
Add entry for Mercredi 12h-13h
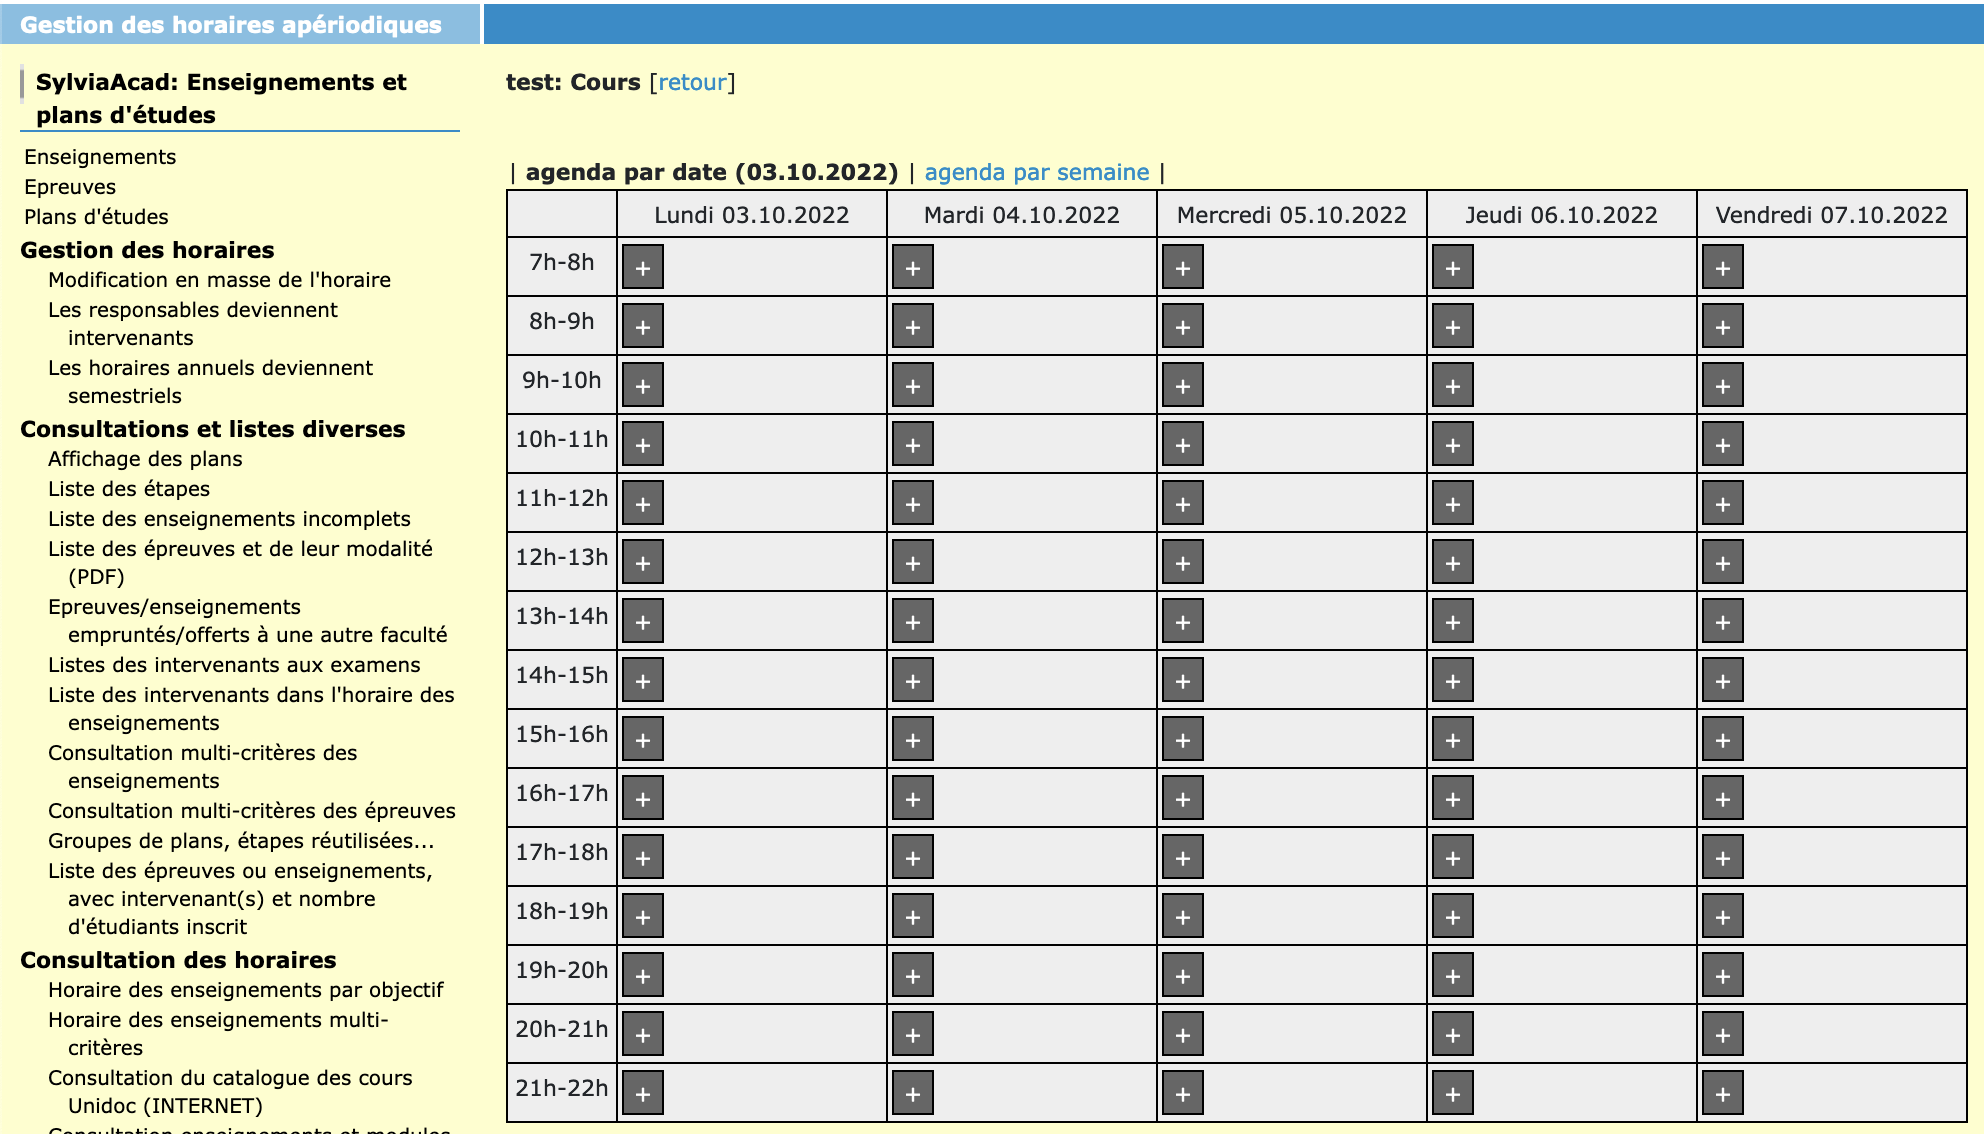(x=1183, y=563)
